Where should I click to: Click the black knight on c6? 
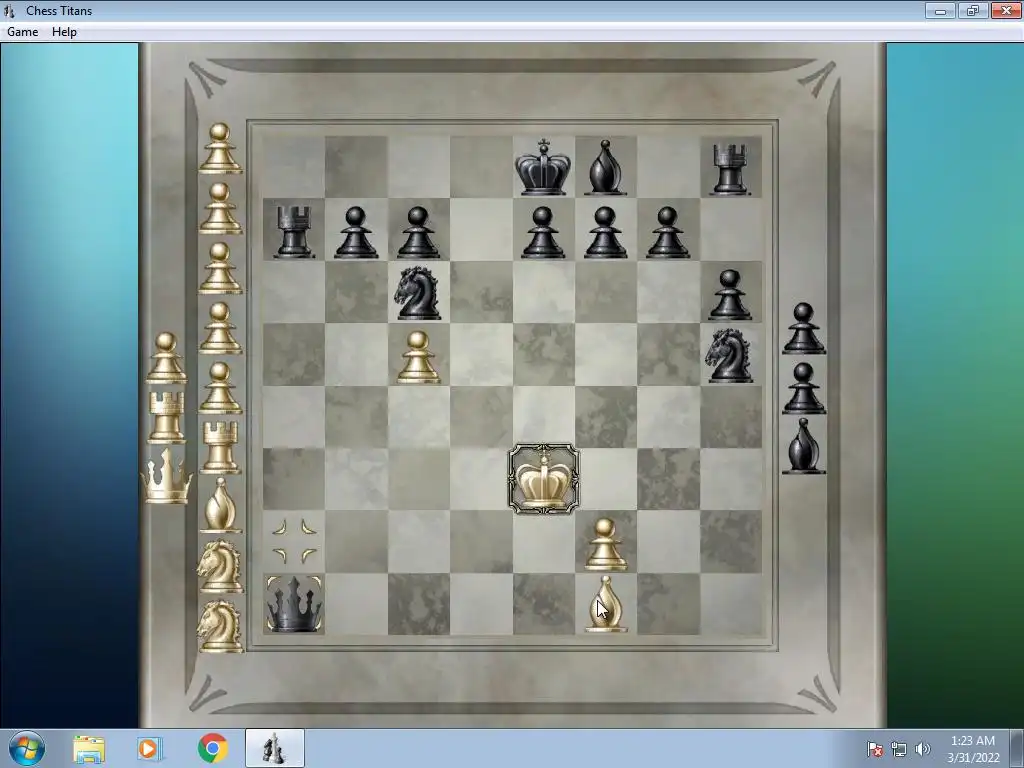(x=418, y=293)
